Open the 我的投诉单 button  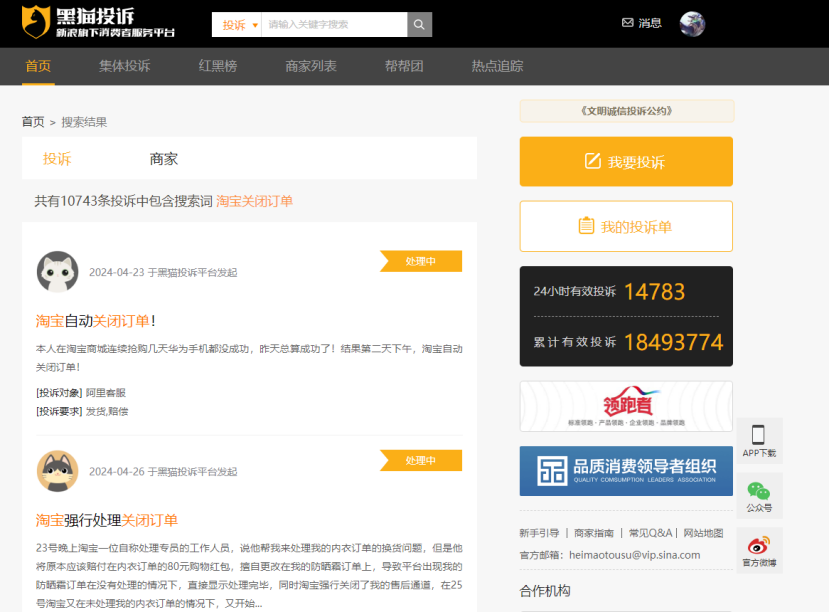[626, 227]
